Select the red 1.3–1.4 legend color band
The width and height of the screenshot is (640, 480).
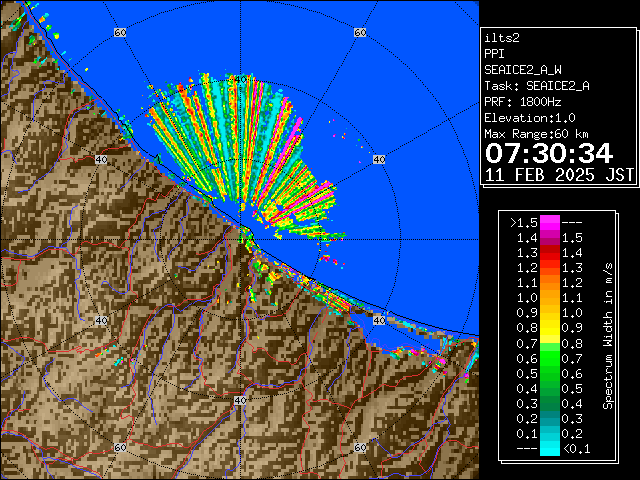[x=550, y=253]
